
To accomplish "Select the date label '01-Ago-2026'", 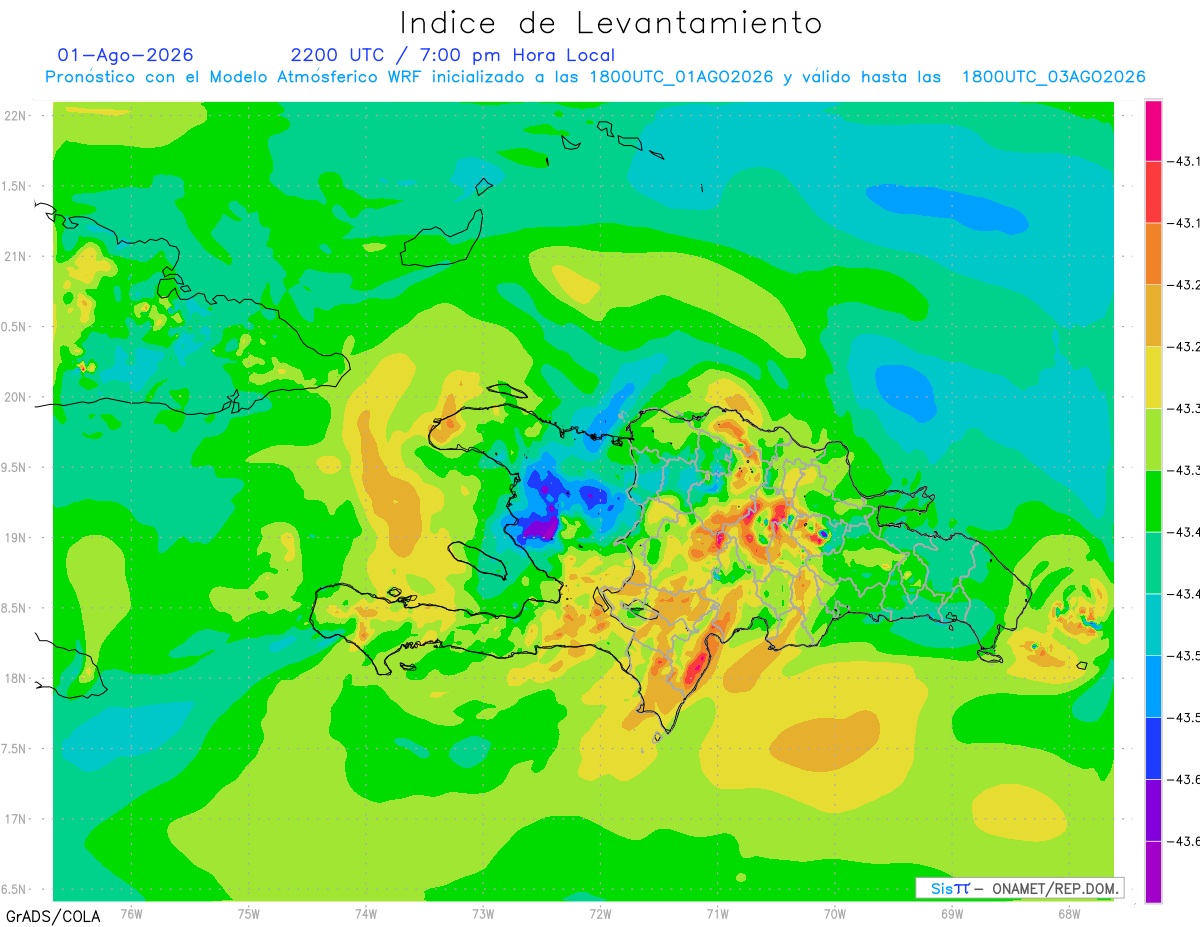I will tap(126, 55).
